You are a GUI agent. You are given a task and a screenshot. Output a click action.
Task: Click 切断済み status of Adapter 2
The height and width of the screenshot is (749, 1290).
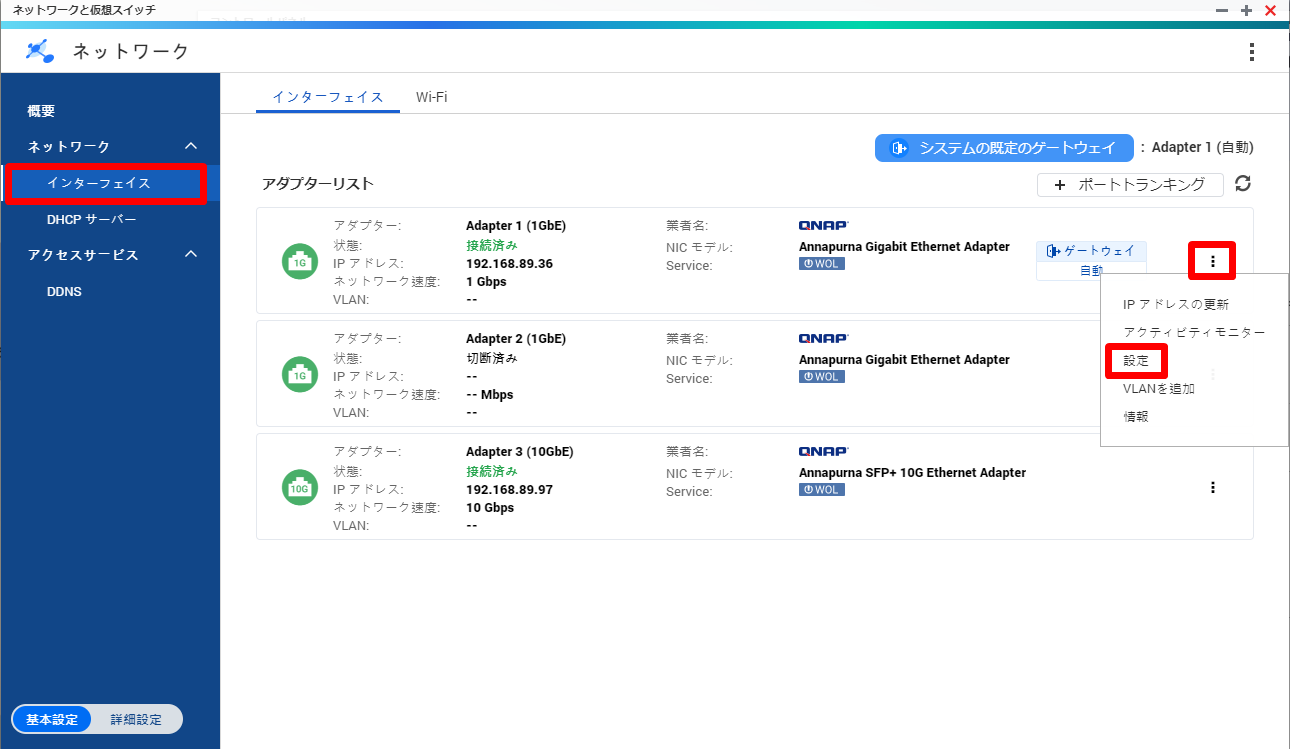point(492,358)
